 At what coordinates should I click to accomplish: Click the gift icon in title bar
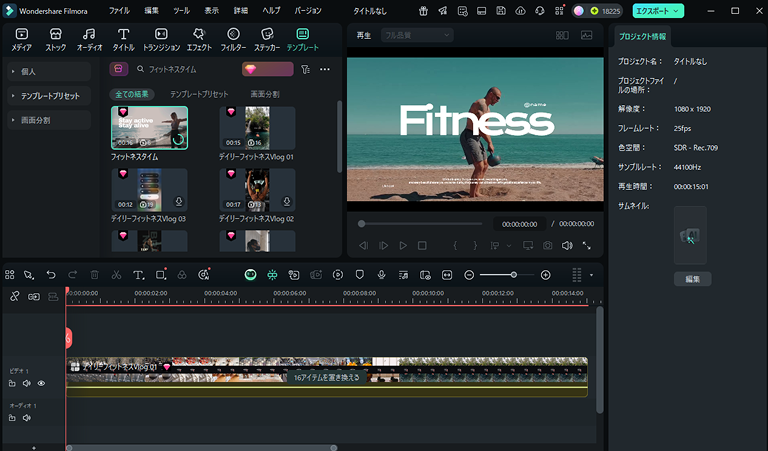point(423,11)
